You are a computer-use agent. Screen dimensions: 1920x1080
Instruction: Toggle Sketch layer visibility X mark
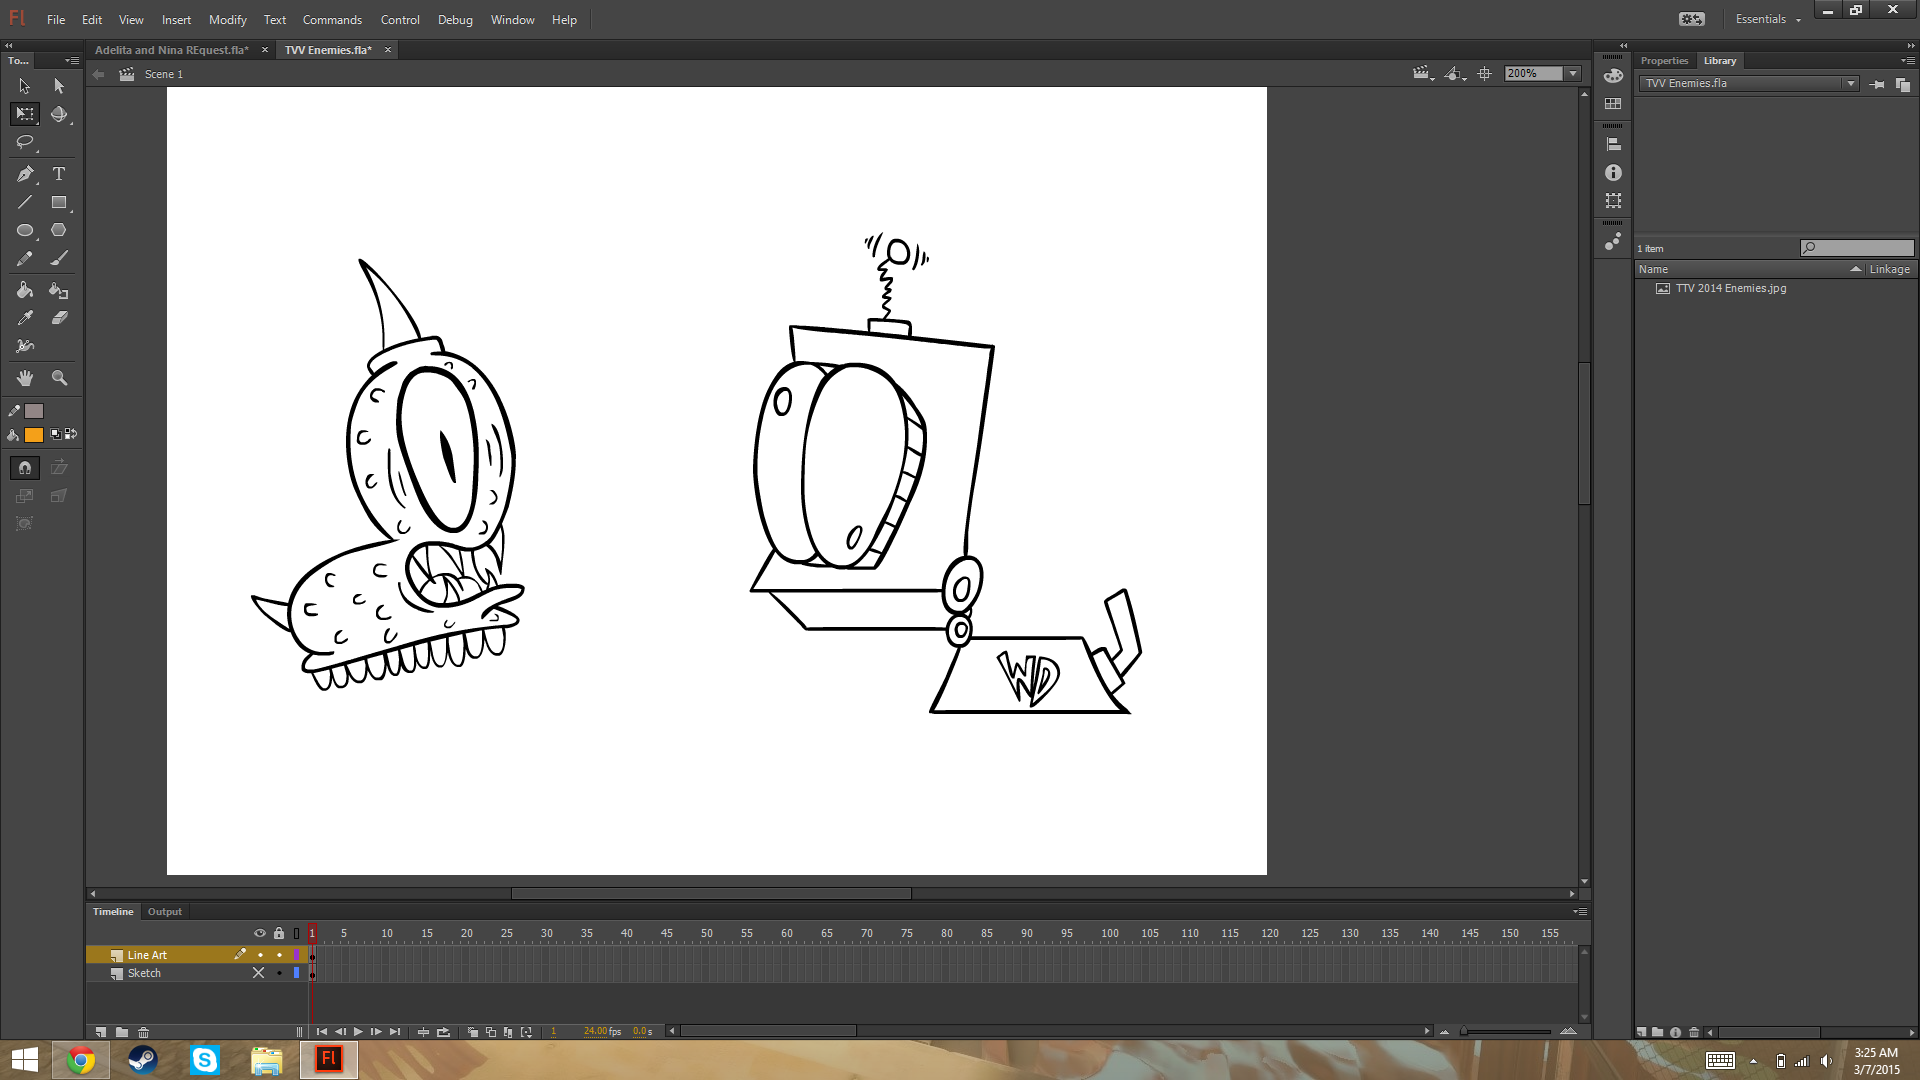coord(259,973)
